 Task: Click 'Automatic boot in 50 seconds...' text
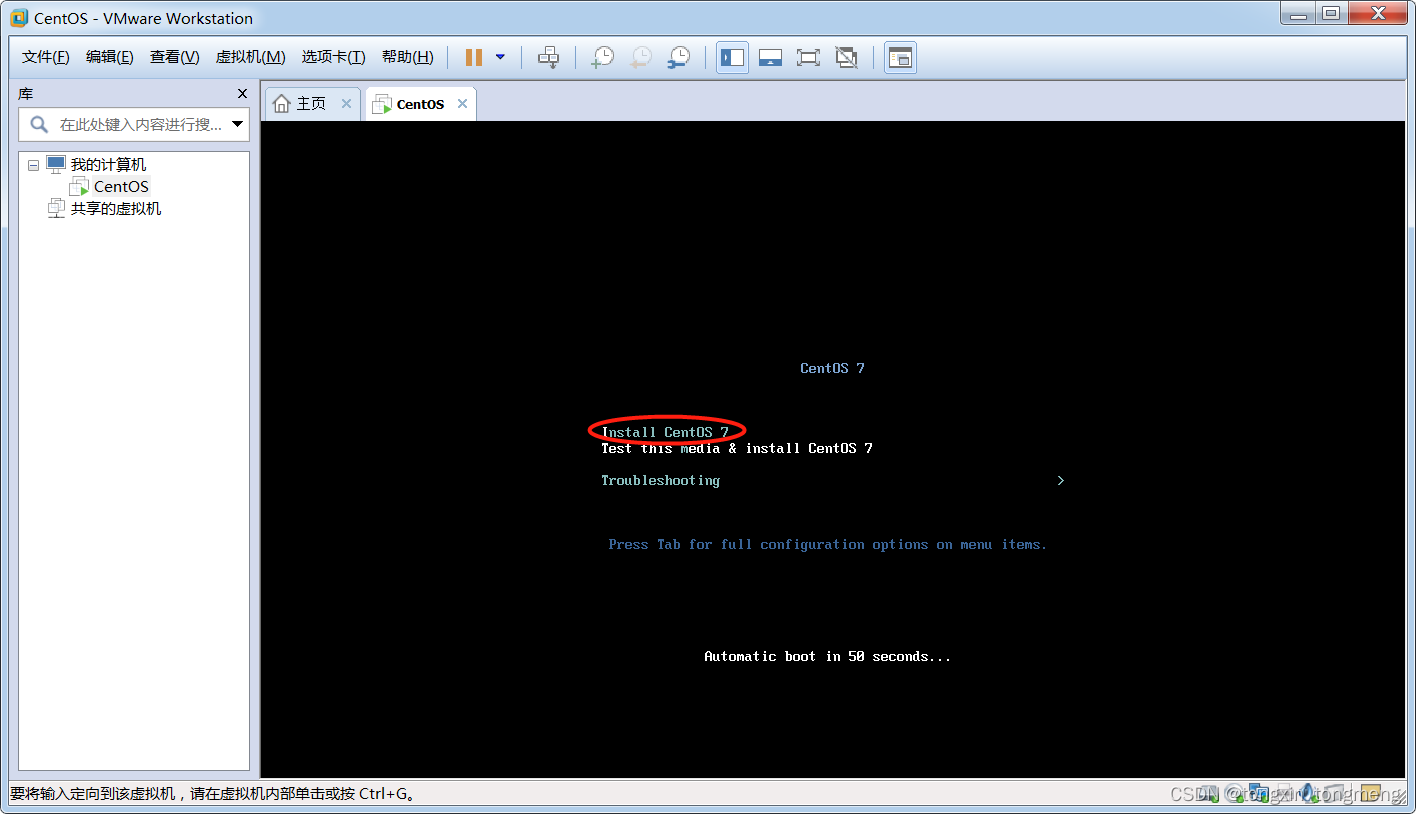coord(828,657)
